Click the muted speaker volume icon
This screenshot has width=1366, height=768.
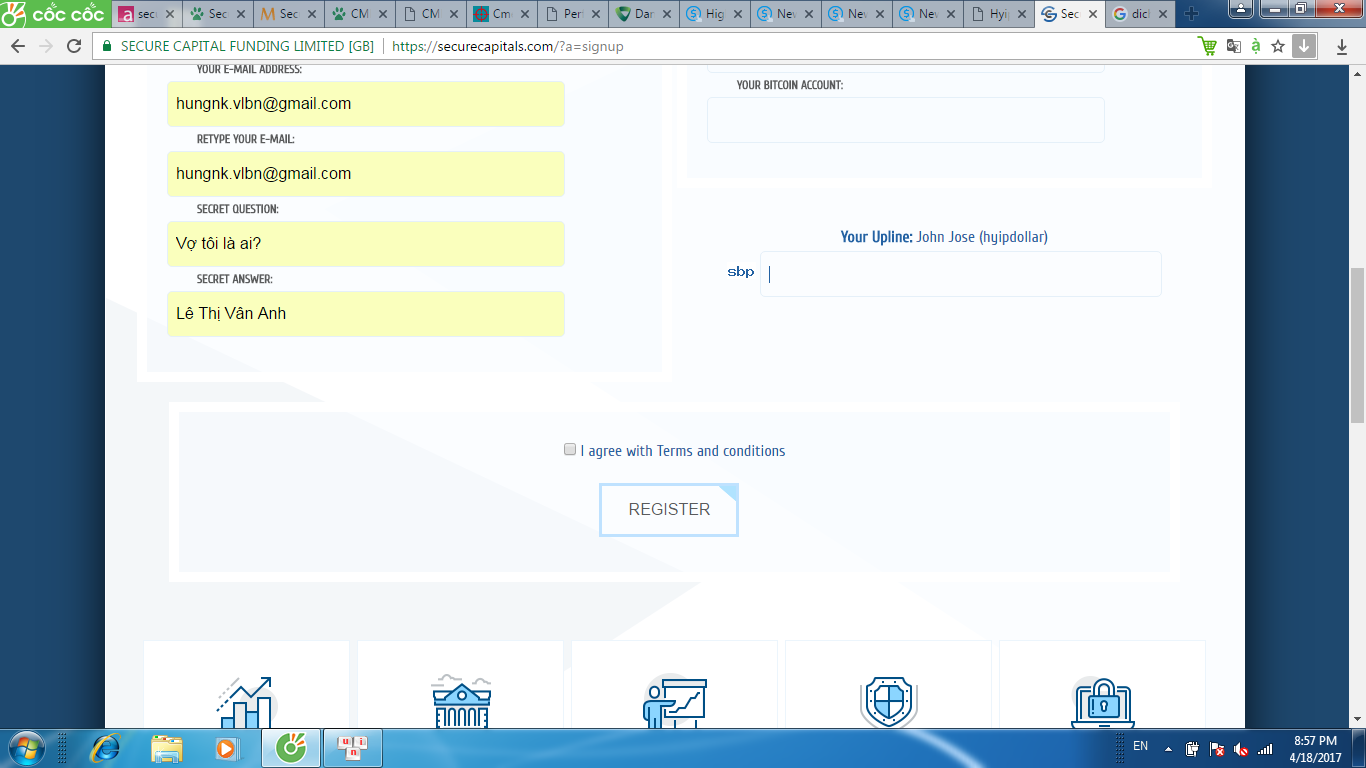coord(1241,749)
